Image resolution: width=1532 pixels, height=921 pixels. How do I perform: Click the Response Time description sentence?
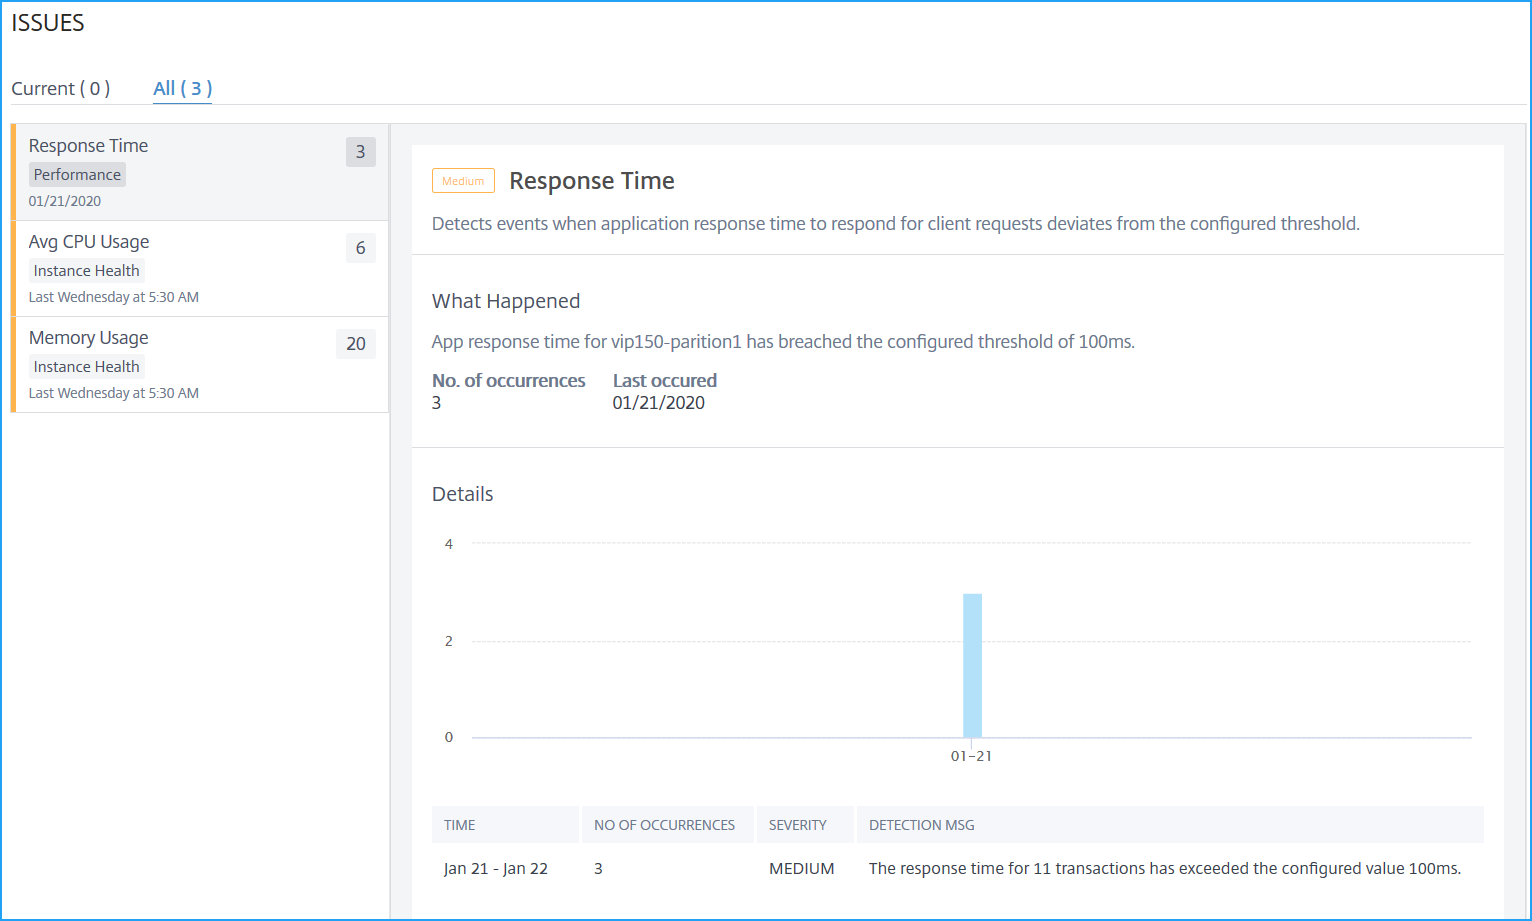896,224
